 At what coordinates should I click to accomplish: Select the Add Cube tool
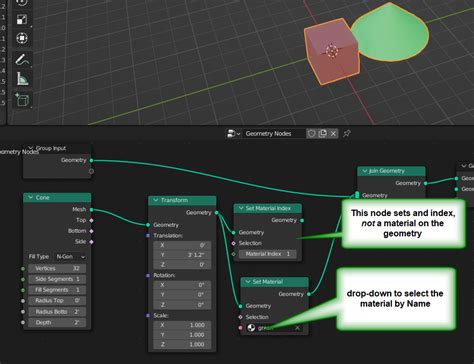[22, 100]
